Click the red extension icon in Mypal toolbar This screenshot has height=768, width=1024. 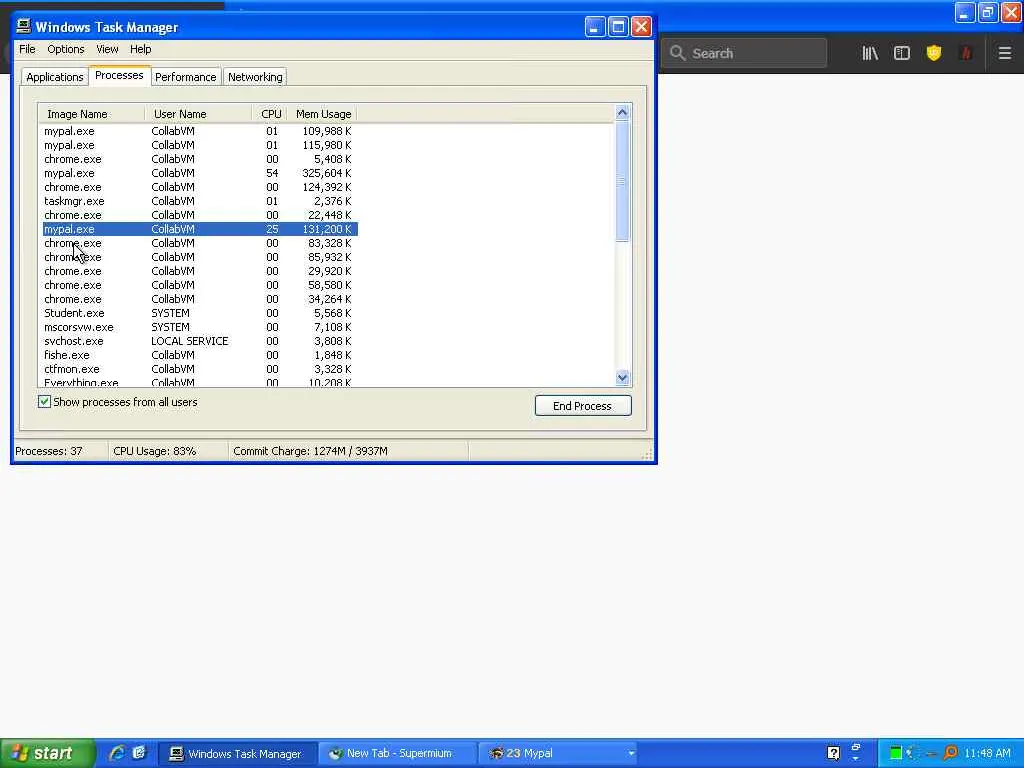966,54
